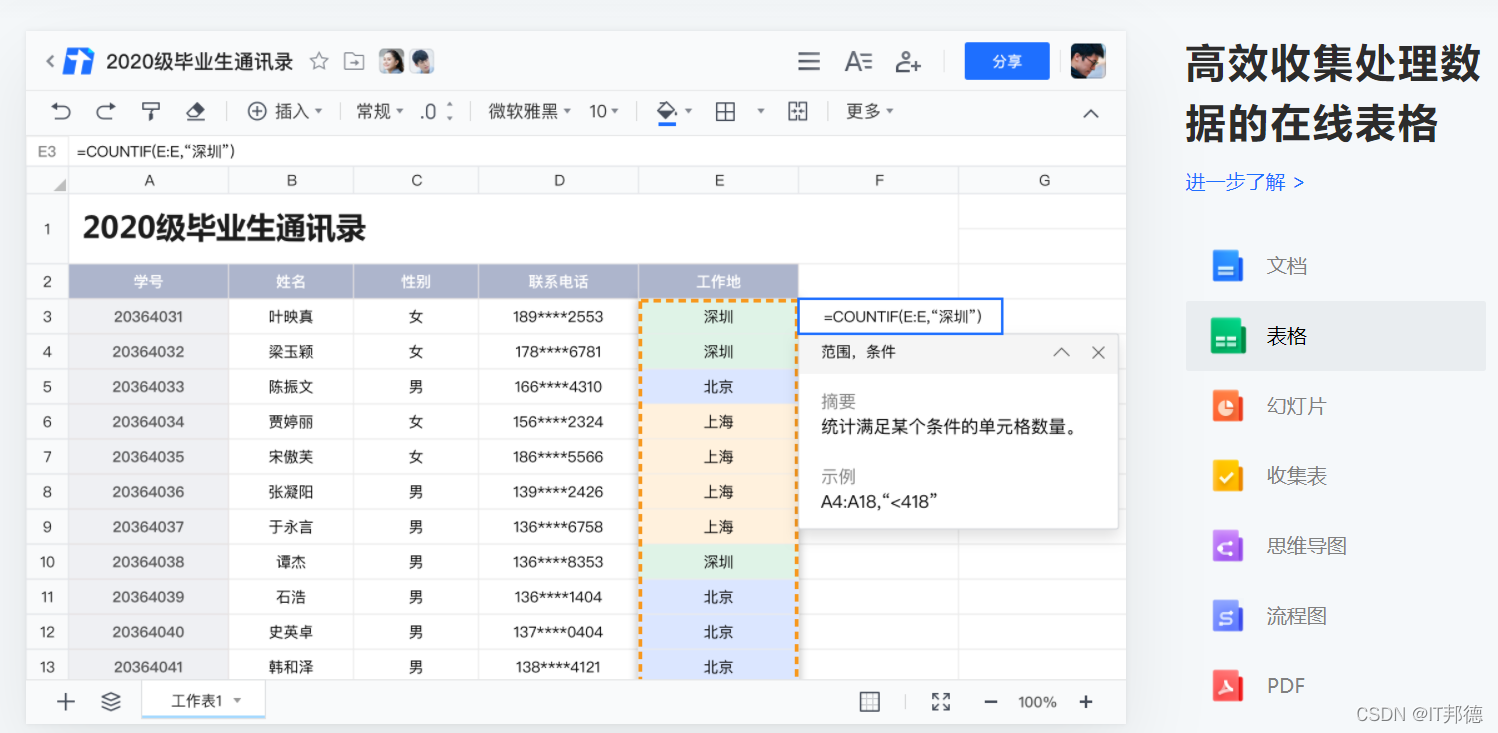Click the merge cells icon

[x=797, y=111]
